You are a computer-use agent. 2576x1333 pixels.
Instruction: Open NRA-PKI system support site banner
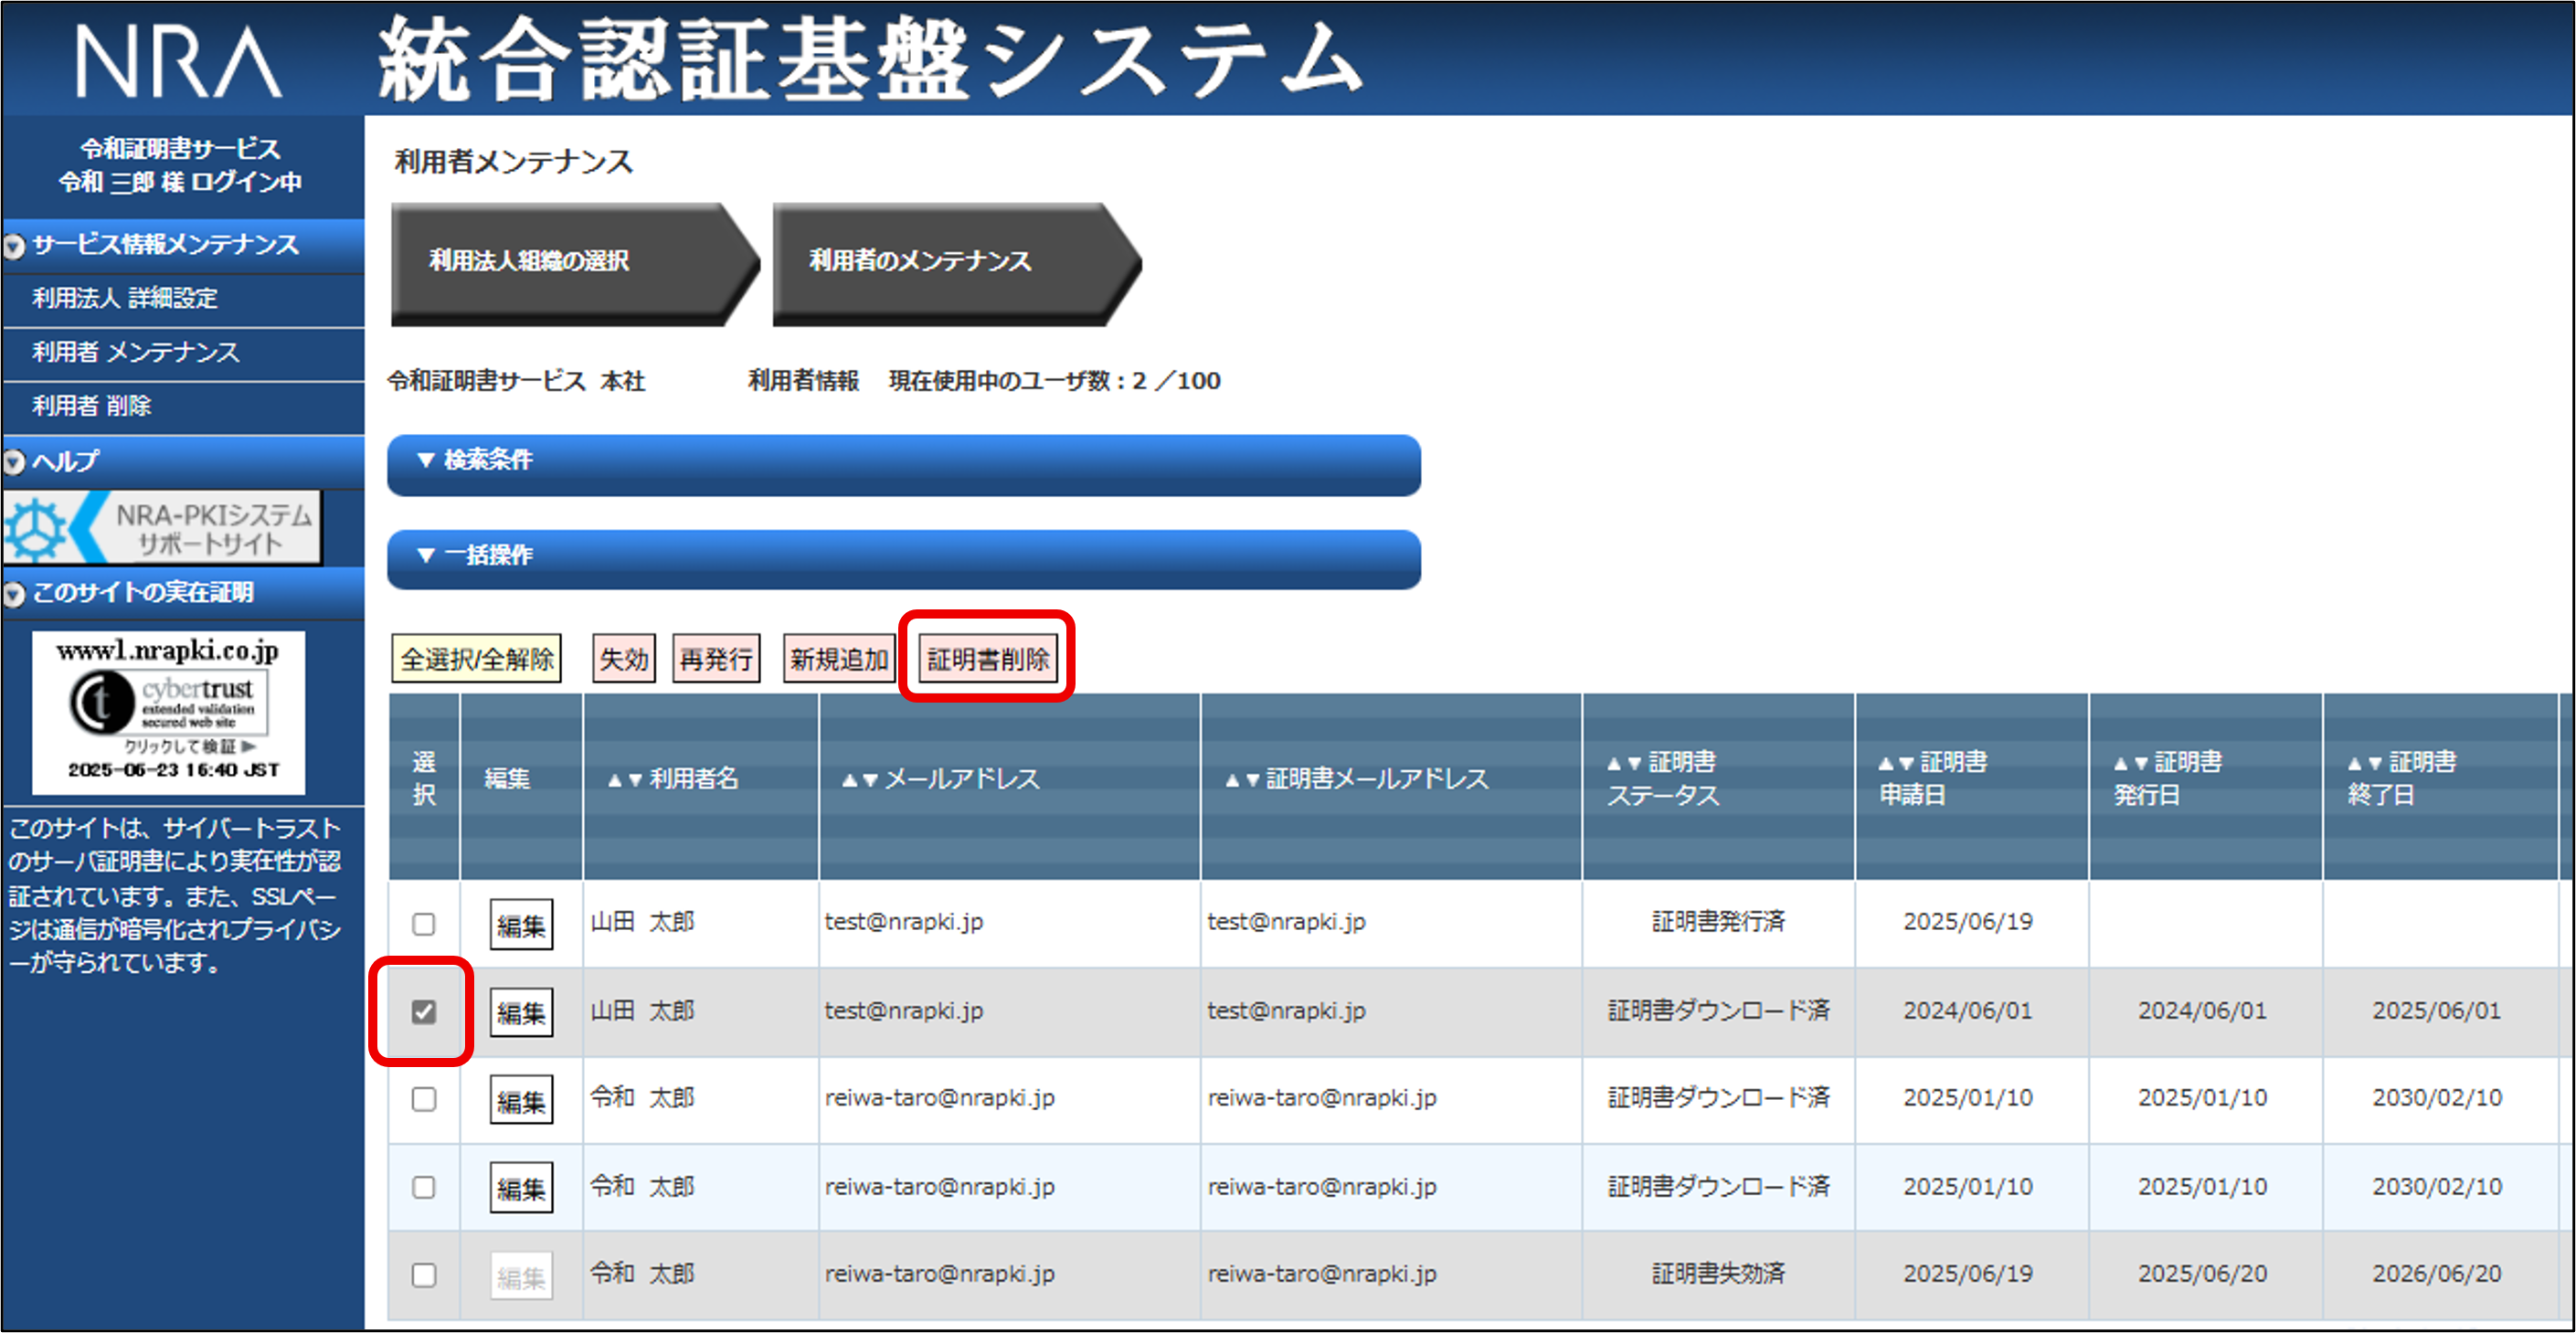pyautogui.click(x=162, y=528)
